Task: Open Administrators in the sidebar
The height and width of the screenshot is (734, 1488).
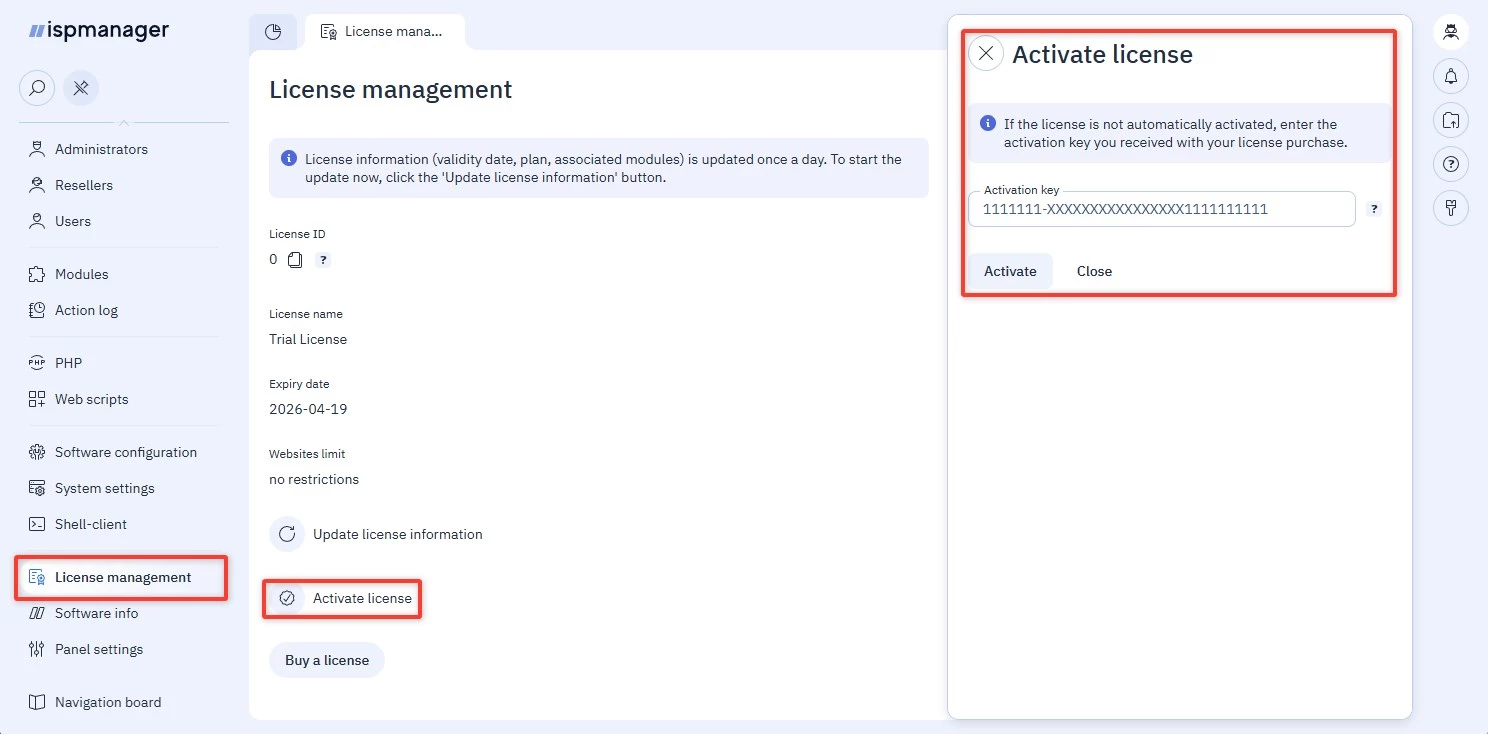Action: 101,149
